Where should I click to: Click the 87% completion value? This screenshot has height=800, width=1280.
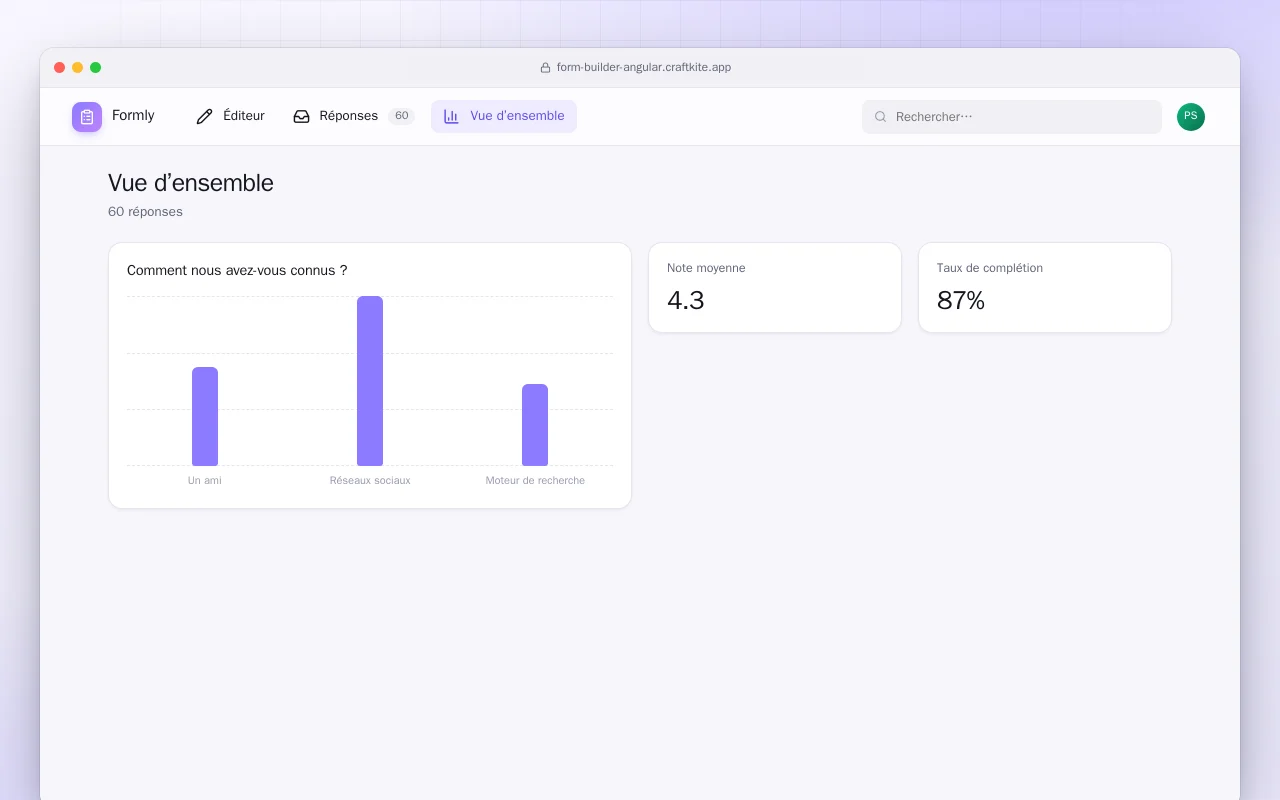coord(961,300)
